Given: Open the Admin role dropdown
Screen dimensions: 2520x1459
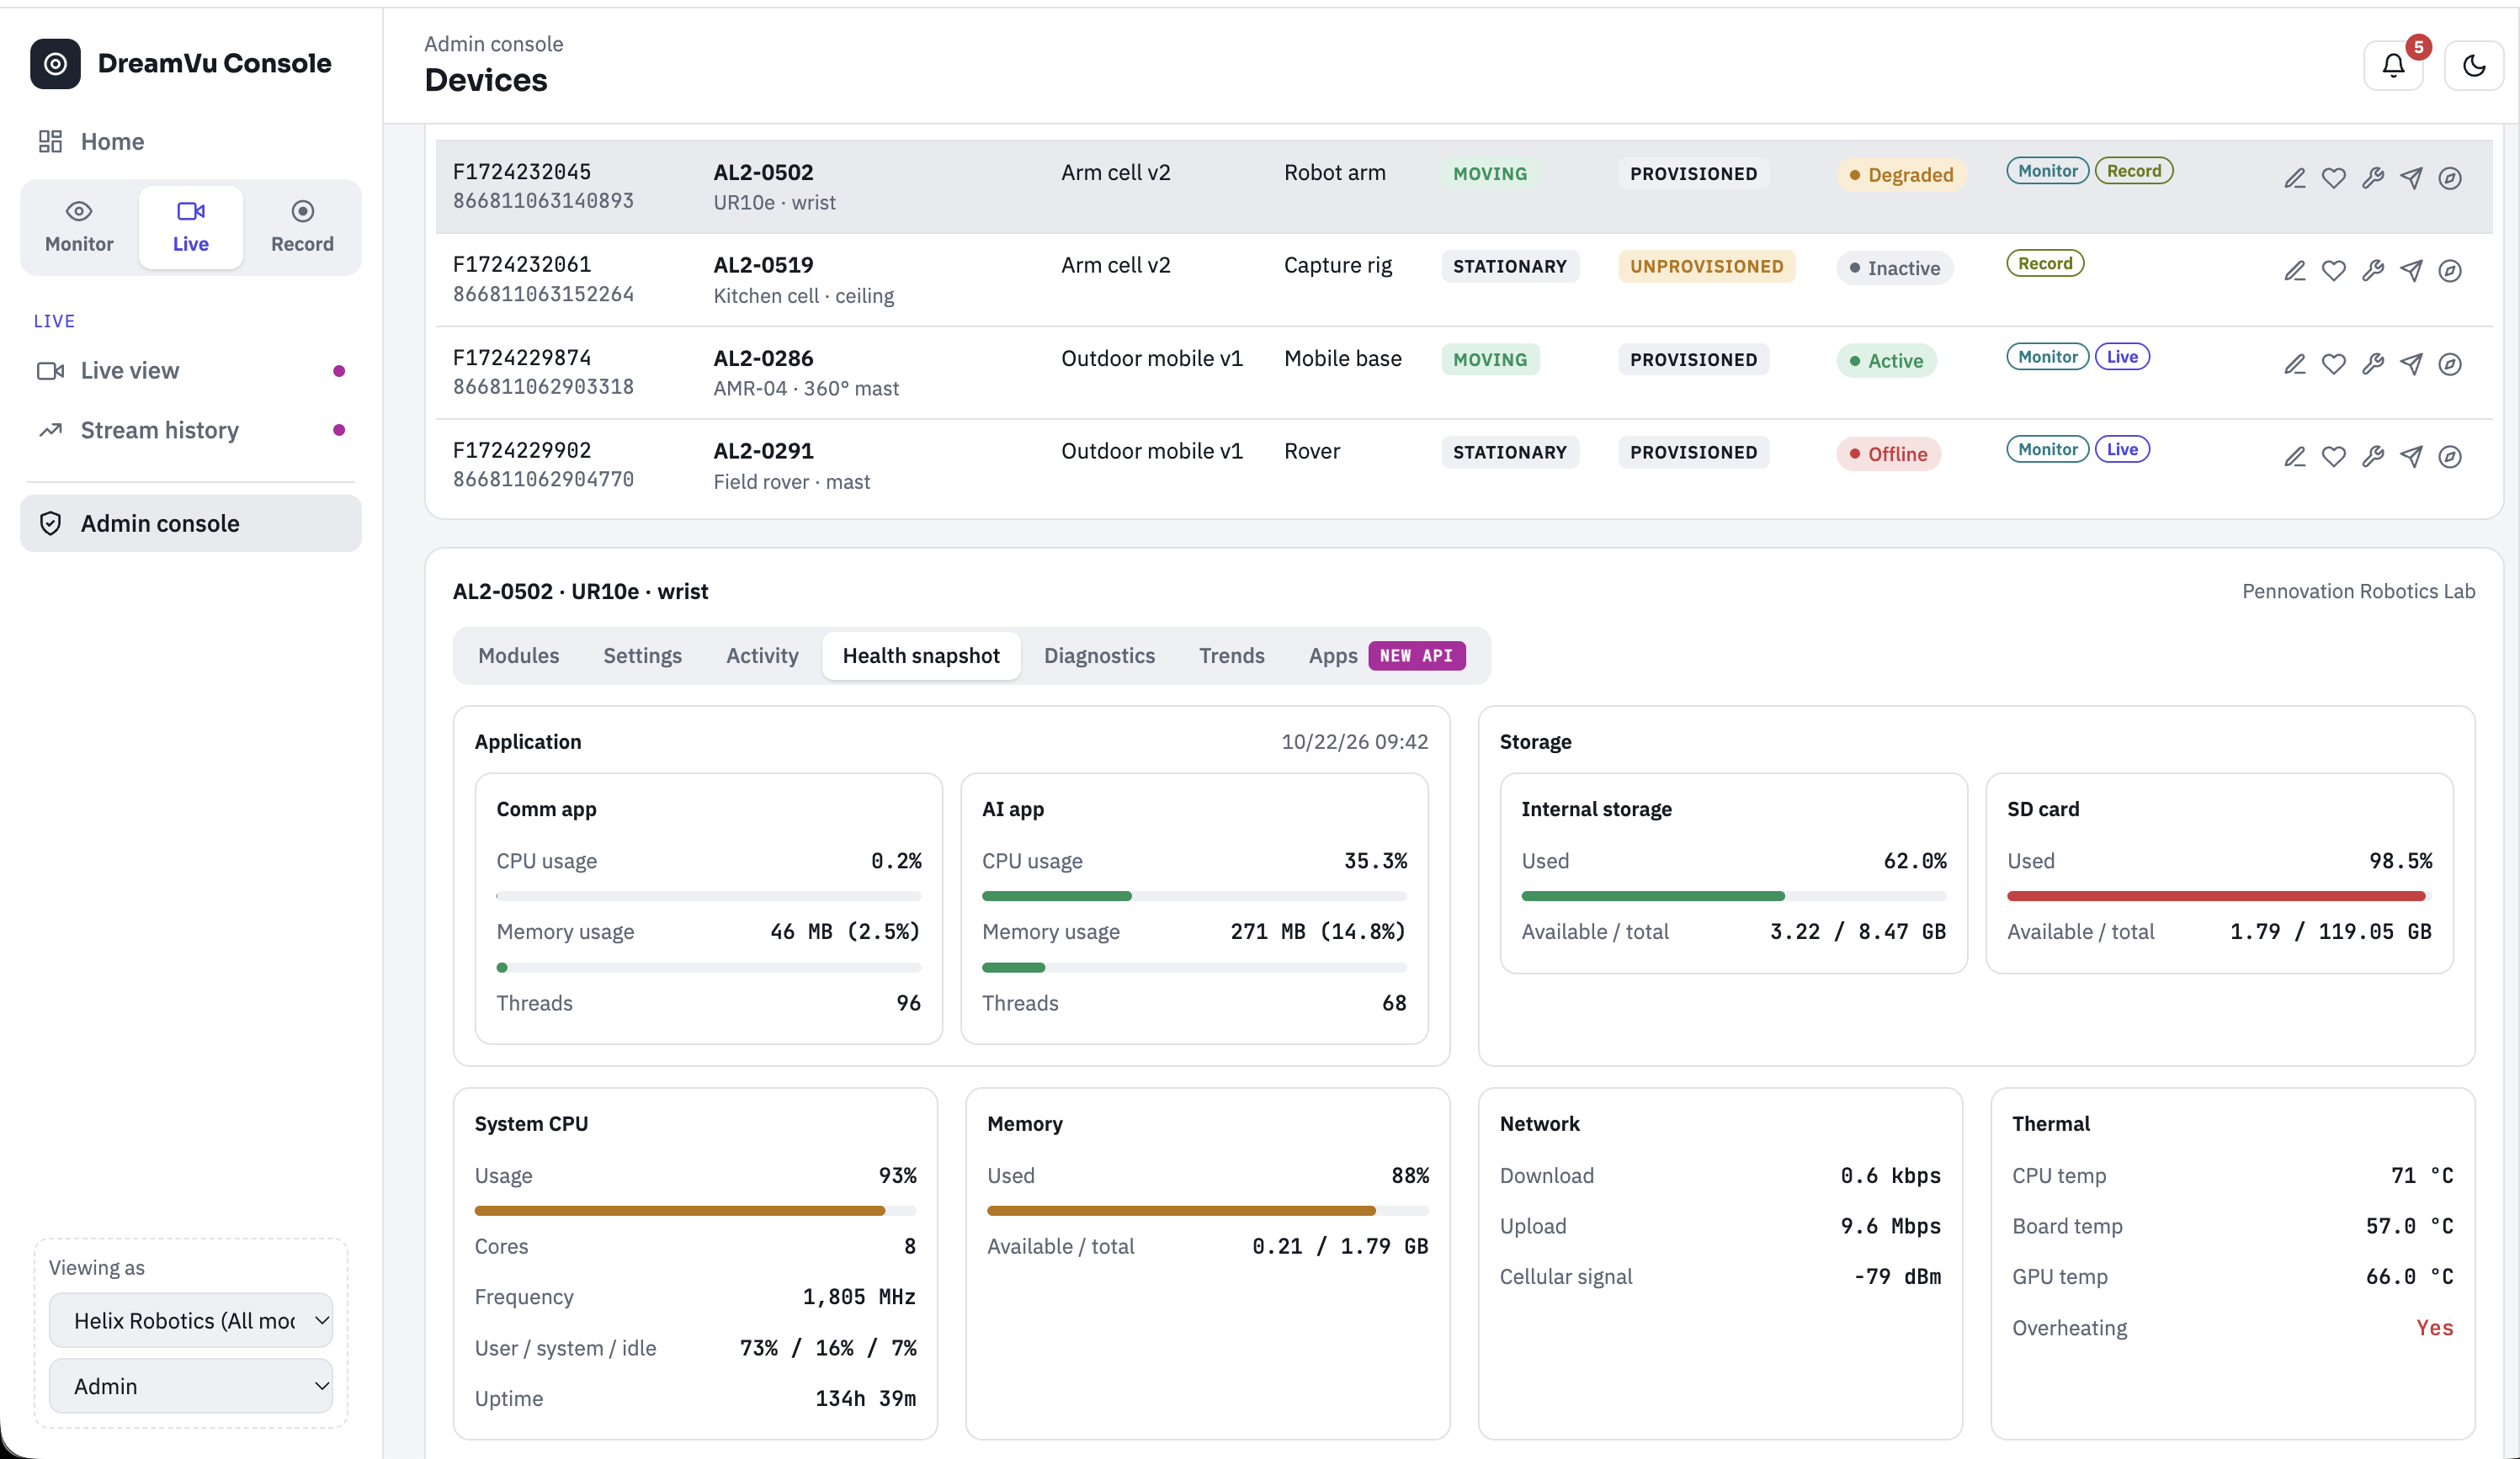Looking at the screenshot, I should [x=190, y=1386].
